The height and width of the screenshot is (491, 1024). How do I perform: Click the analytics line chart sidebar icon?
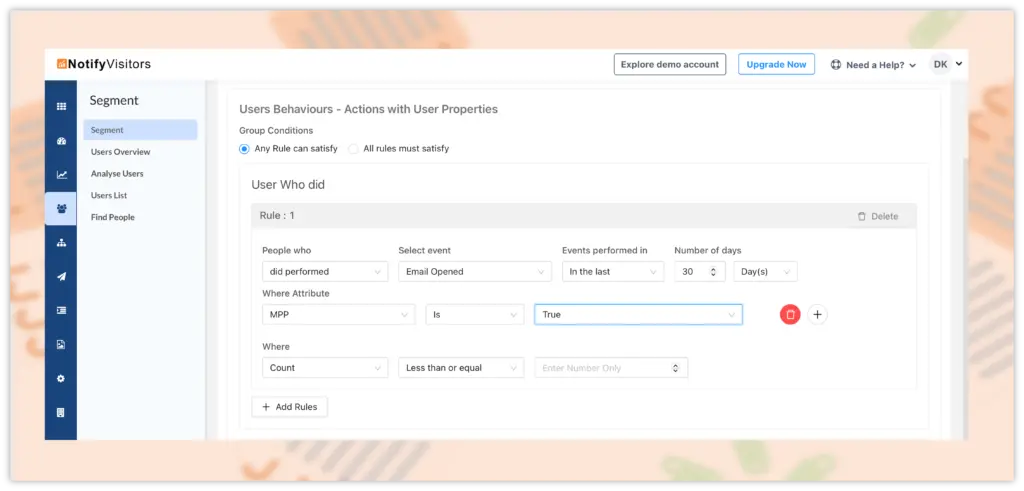pyautogui.click(x=61, y=174)
